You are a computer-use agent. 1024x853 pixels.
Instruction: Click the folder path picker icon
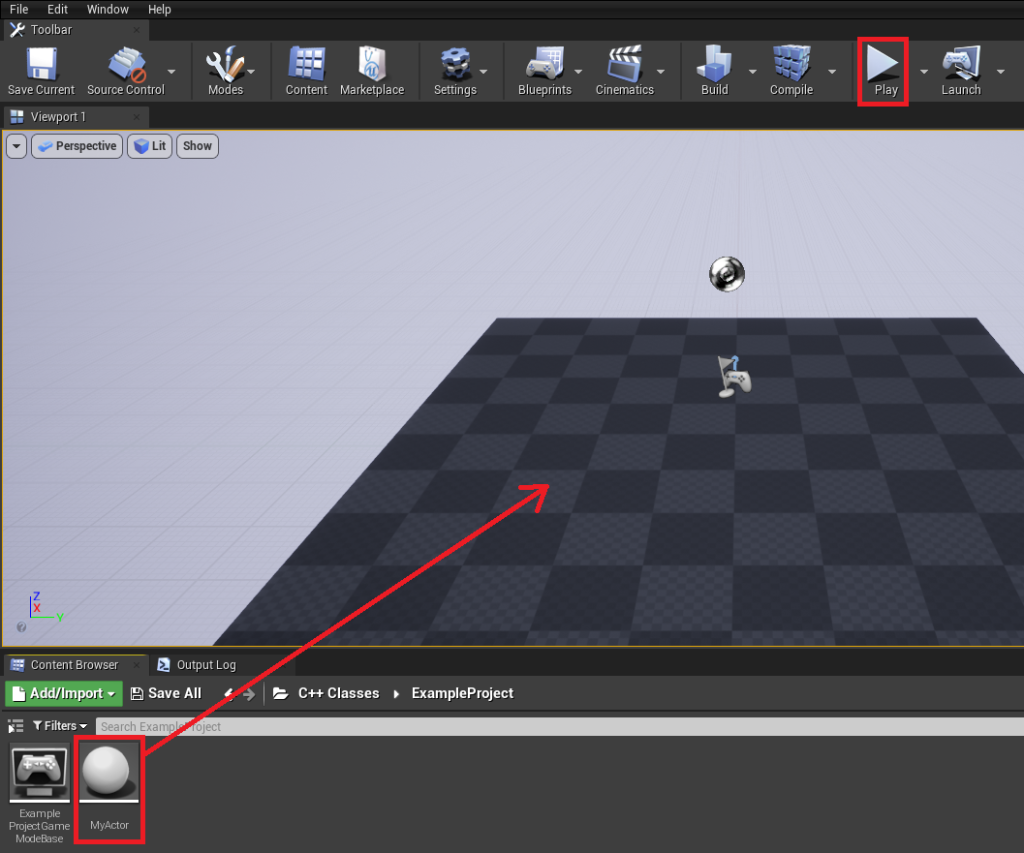(x=280, y=694)
